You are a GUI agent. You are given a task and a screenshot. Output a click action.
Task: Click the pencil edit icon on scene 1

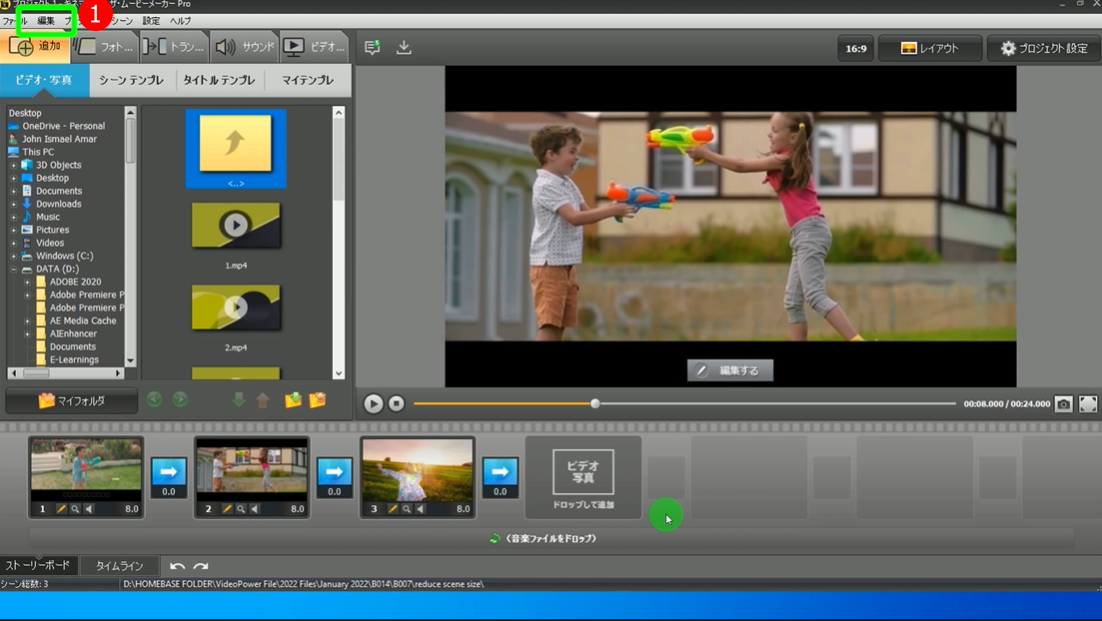pyautogui.click(x=61, y=509)
